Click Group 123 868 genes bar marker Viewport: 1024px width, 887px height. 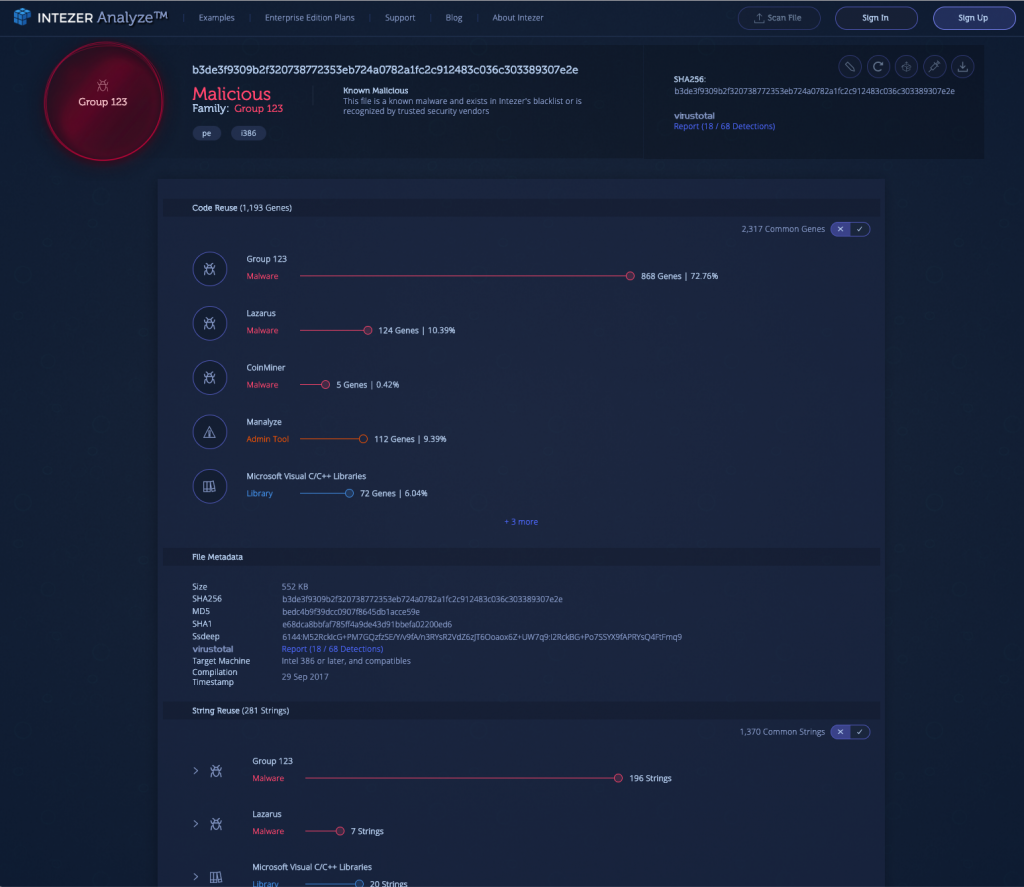pyautogui.click(x=630, y=276)
